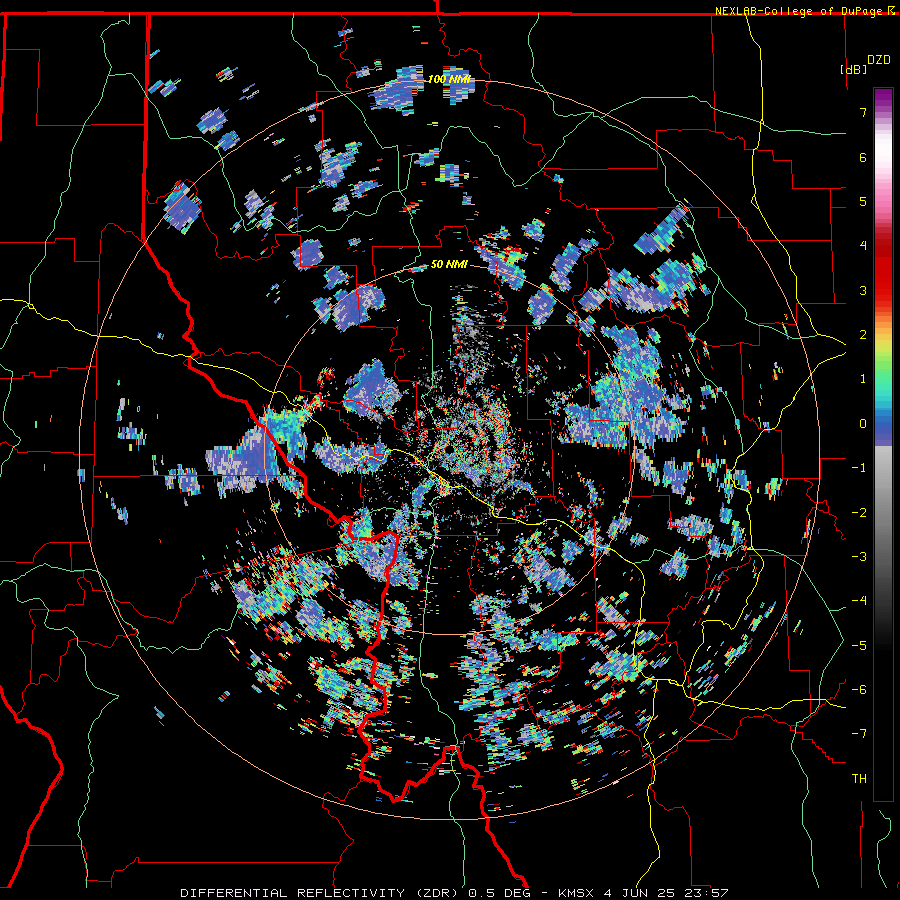Click the 3 value on color scale
This screenshot has width=900, height=900.
tap(863, 290)
